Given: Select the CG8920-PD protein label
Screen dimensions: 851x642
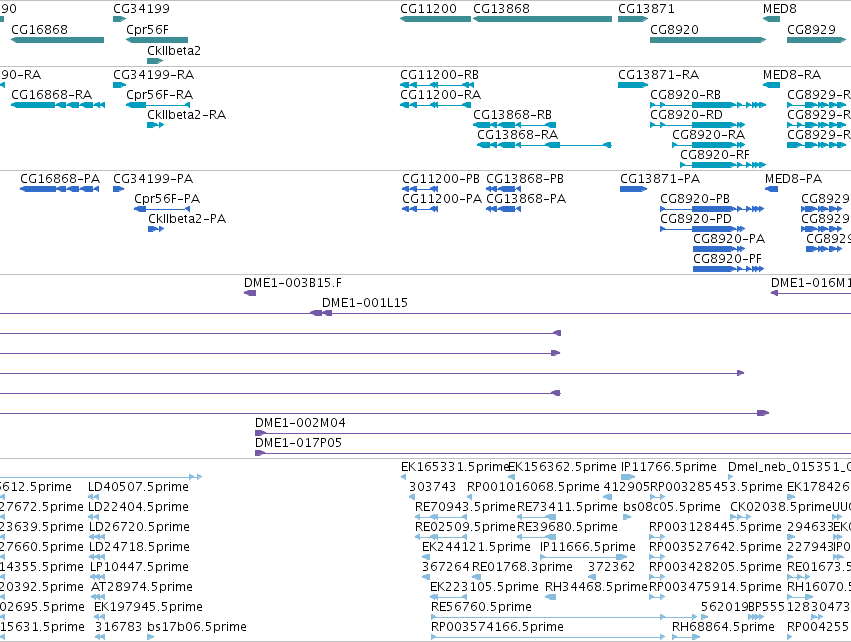Looking at the screenshot, I should (696, 219).
